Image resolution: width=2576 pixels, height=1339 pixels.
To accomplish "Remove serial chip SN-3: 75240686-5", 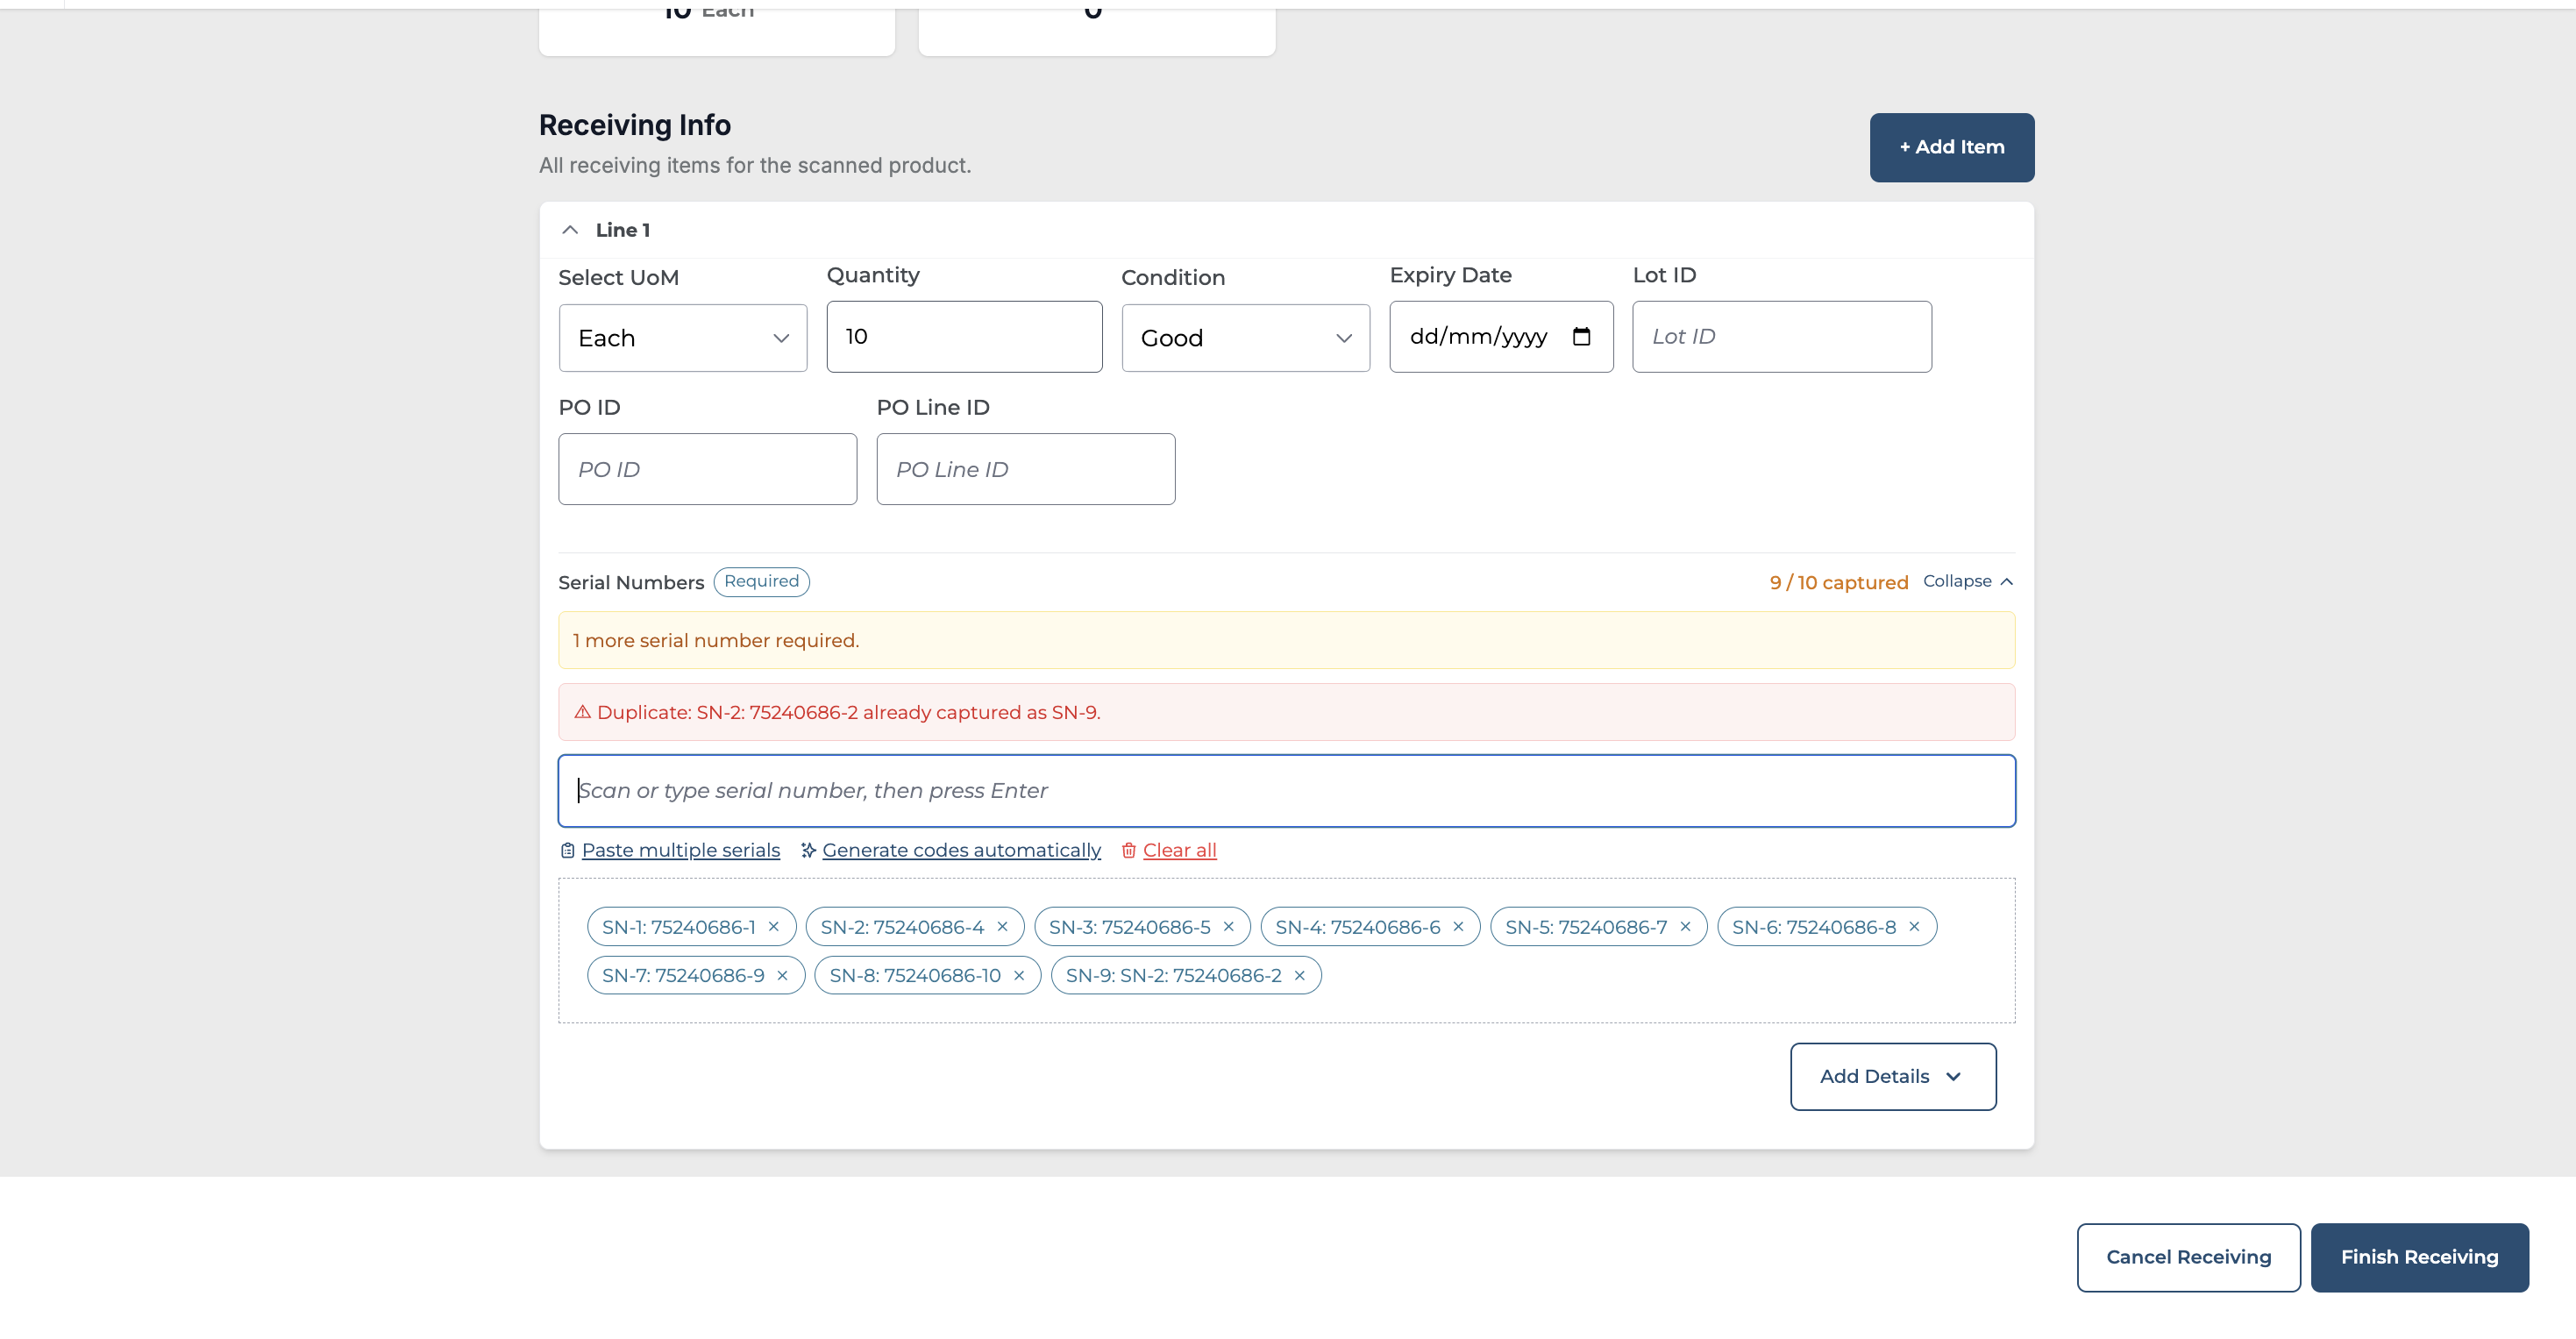I will [1228, 926].
